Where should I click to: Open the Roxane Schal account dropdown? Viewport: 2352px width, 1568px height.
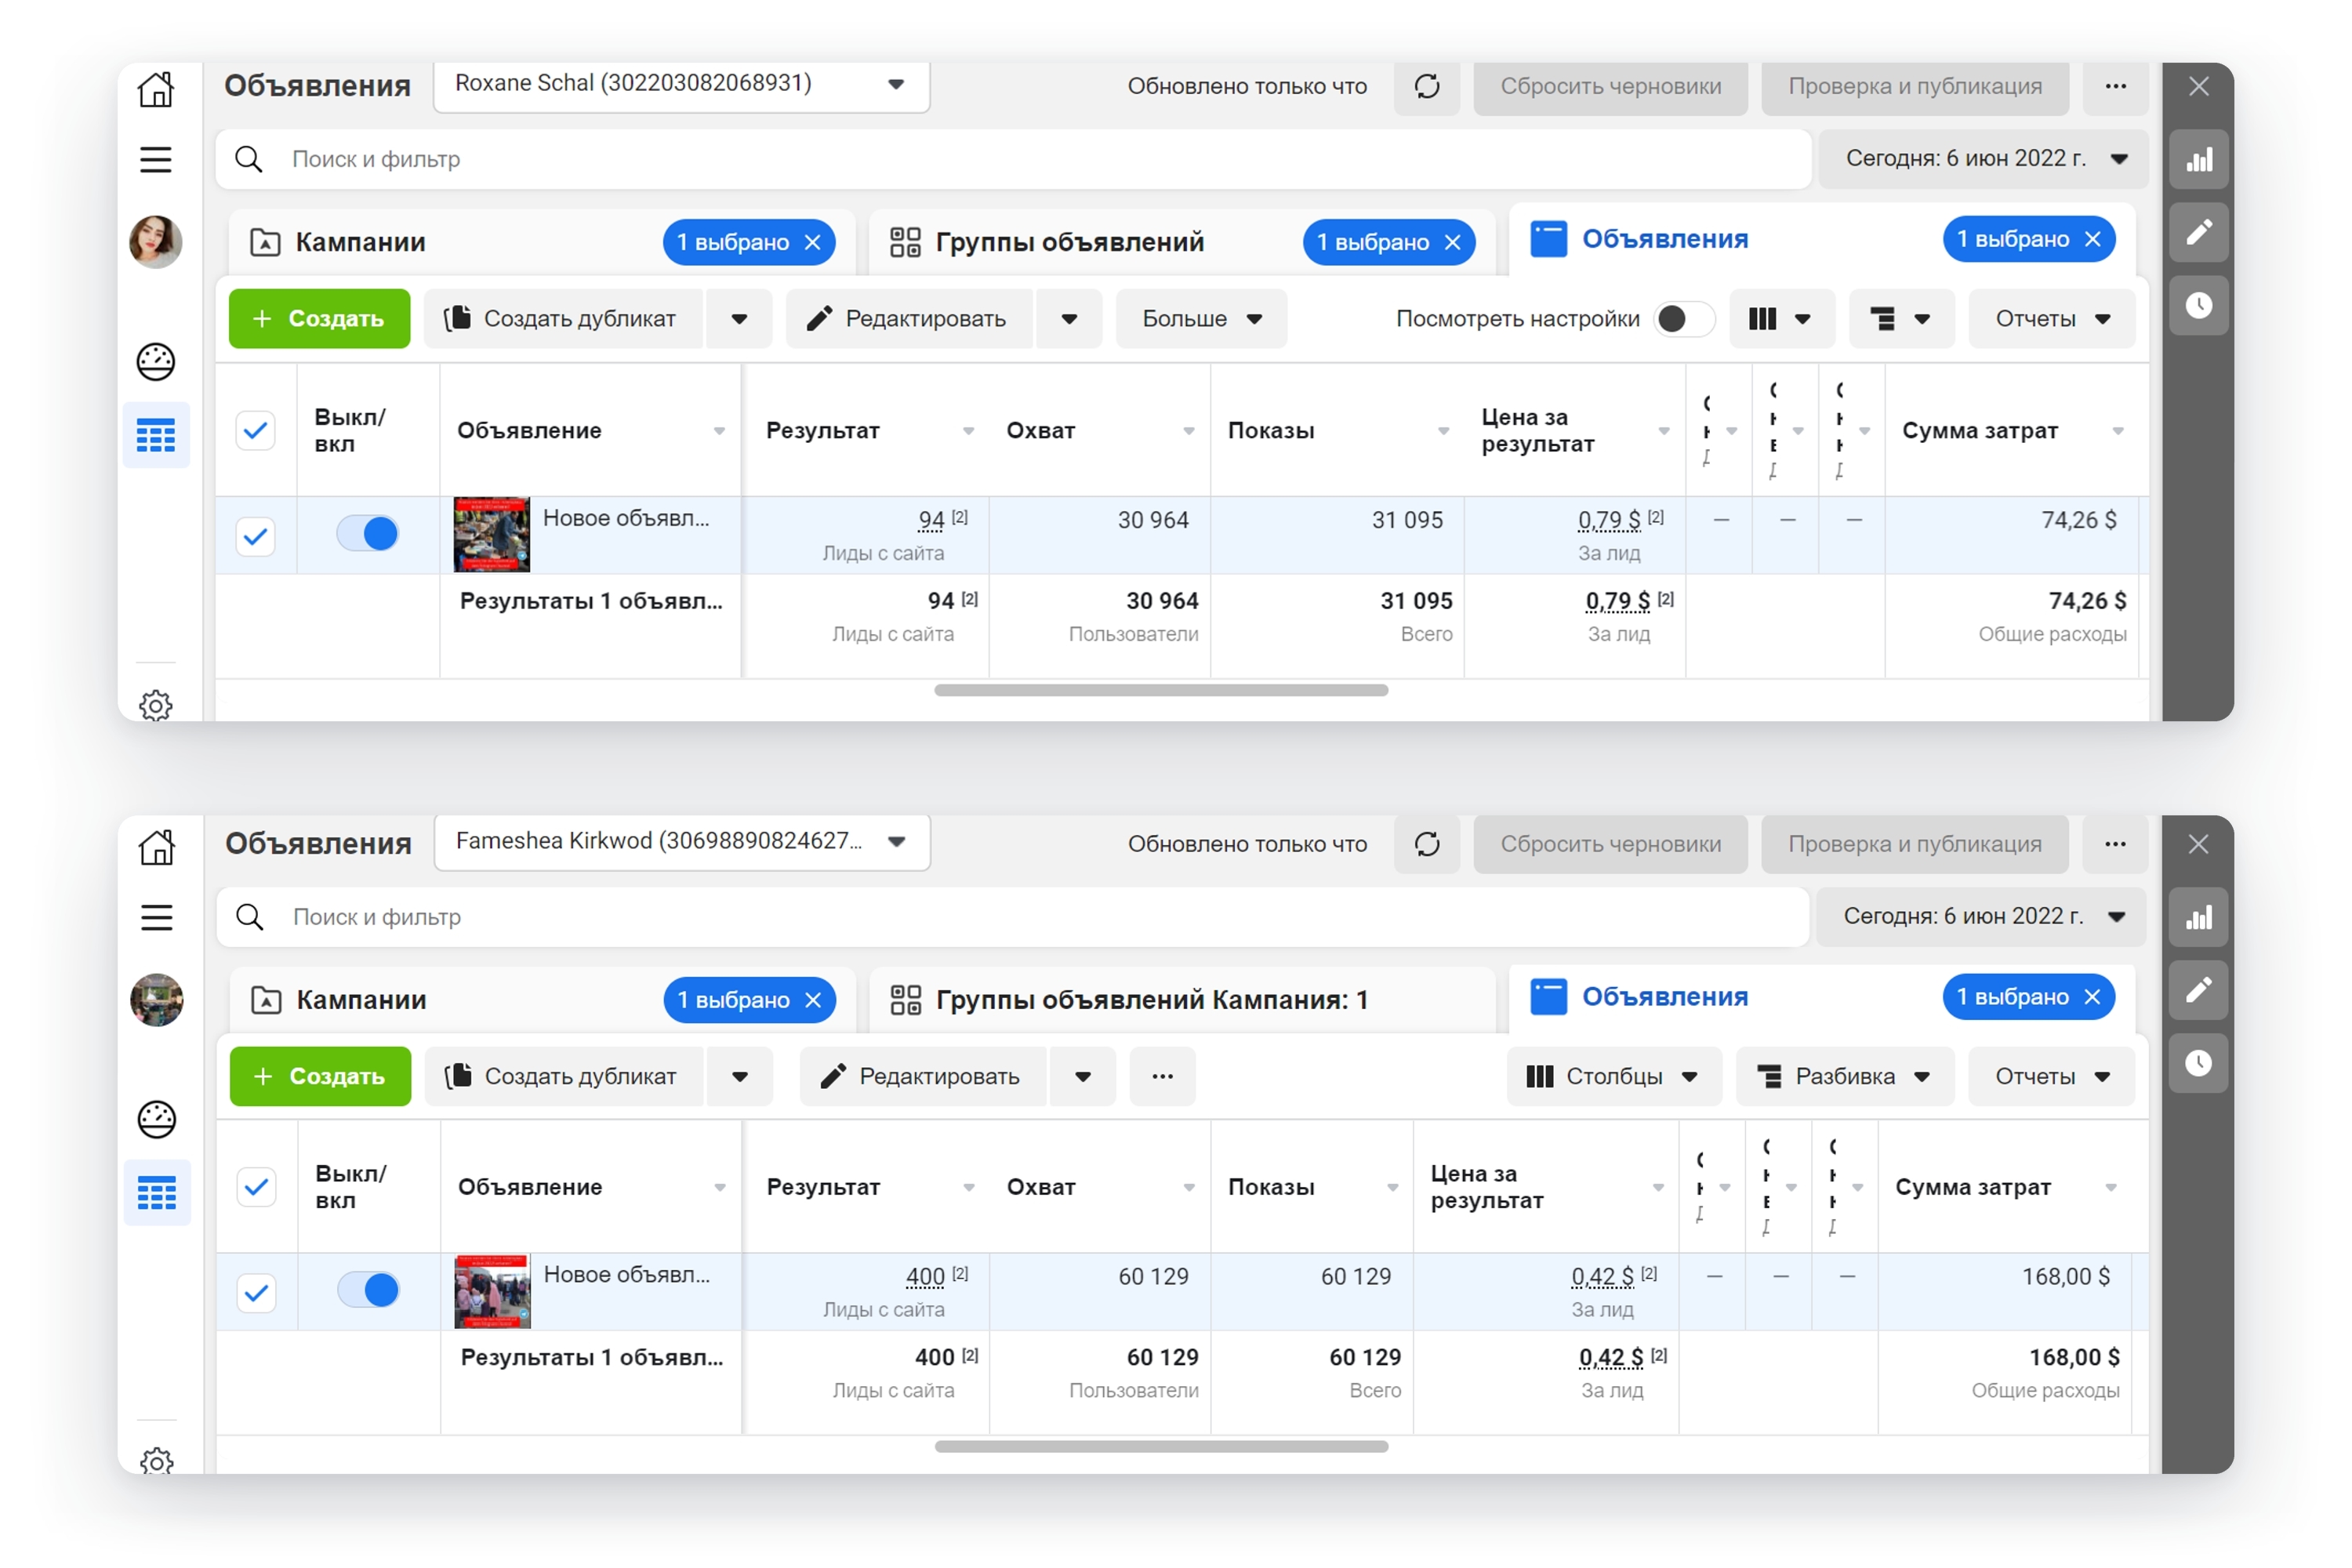(x=681, y=84)
